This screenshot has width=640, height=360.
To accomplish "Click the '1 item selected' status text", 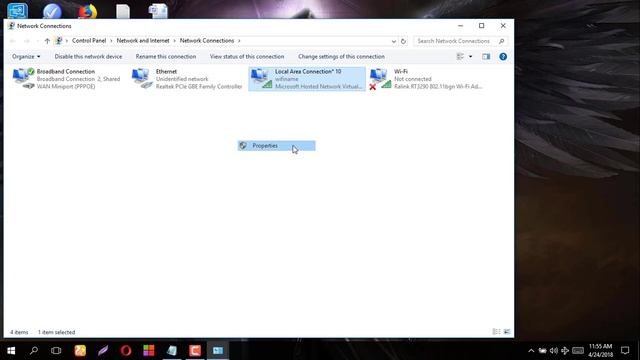I will coord(56,332).
